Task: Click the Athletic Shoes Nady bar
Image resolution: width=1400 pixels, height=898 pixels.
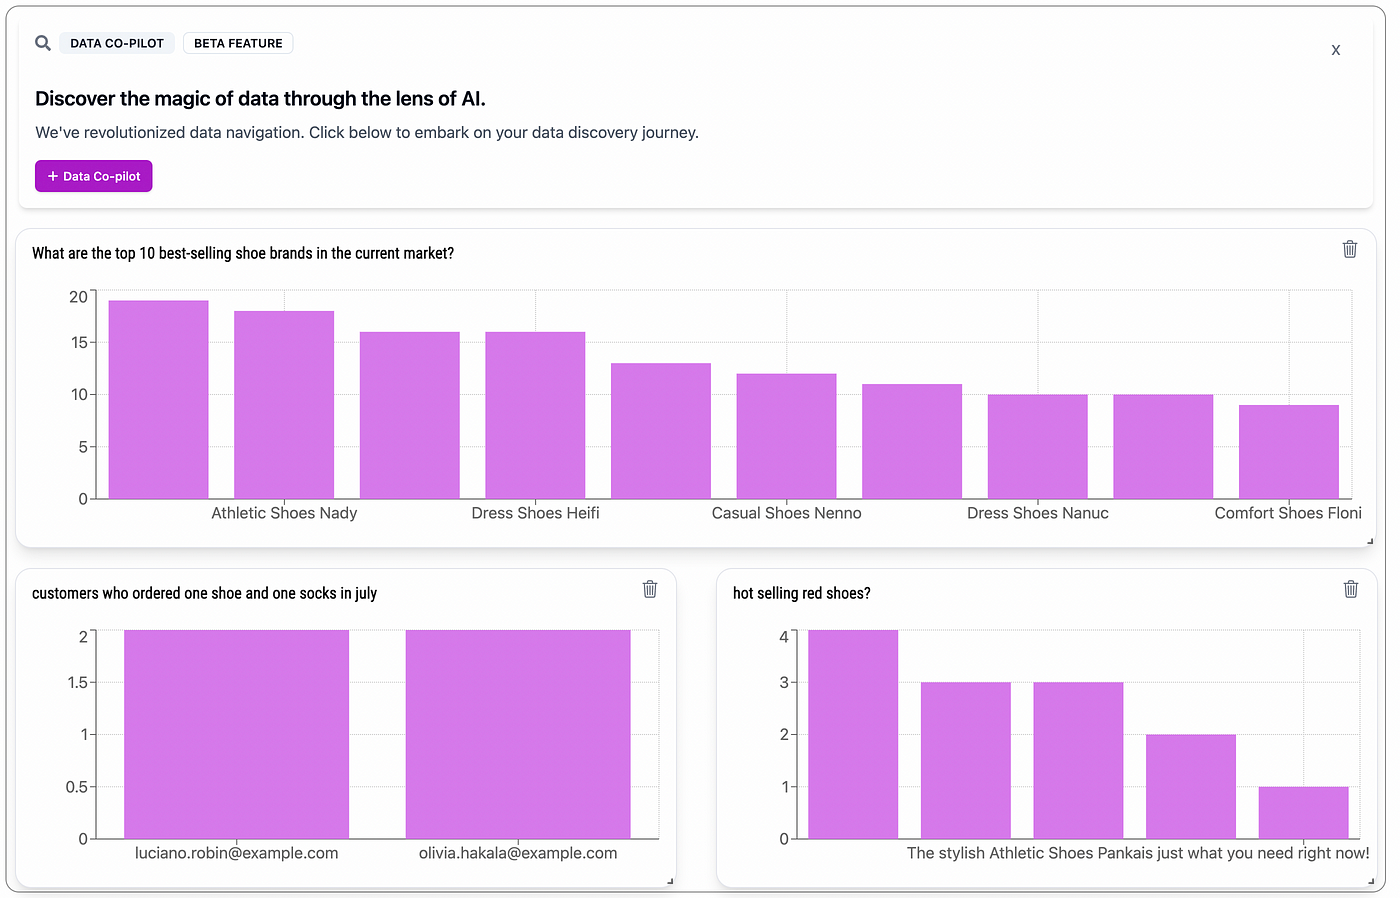Action: click(x=284, y=405)
